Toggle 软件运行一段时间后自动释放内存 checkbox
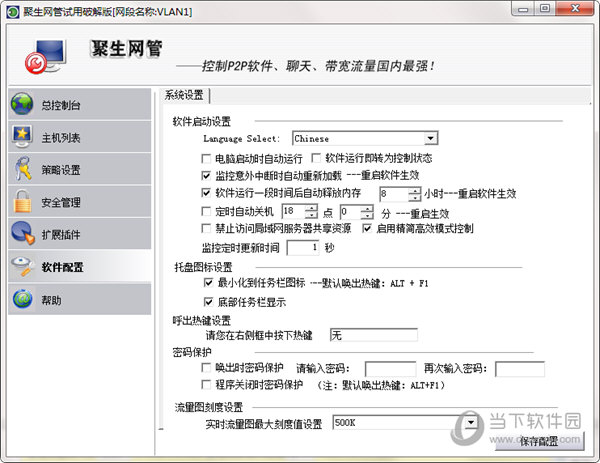The height and width of the screenshot is (463, 600). (206, 192)
